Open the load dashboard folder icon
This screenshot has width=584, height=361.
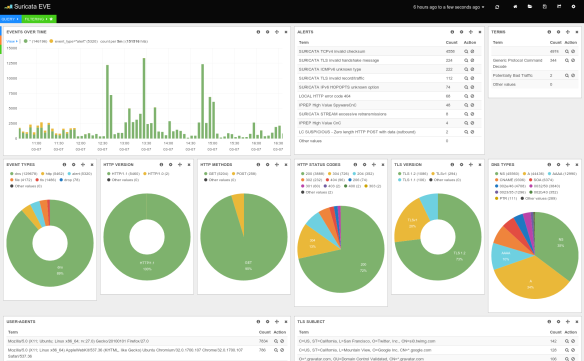coord(530,7)
